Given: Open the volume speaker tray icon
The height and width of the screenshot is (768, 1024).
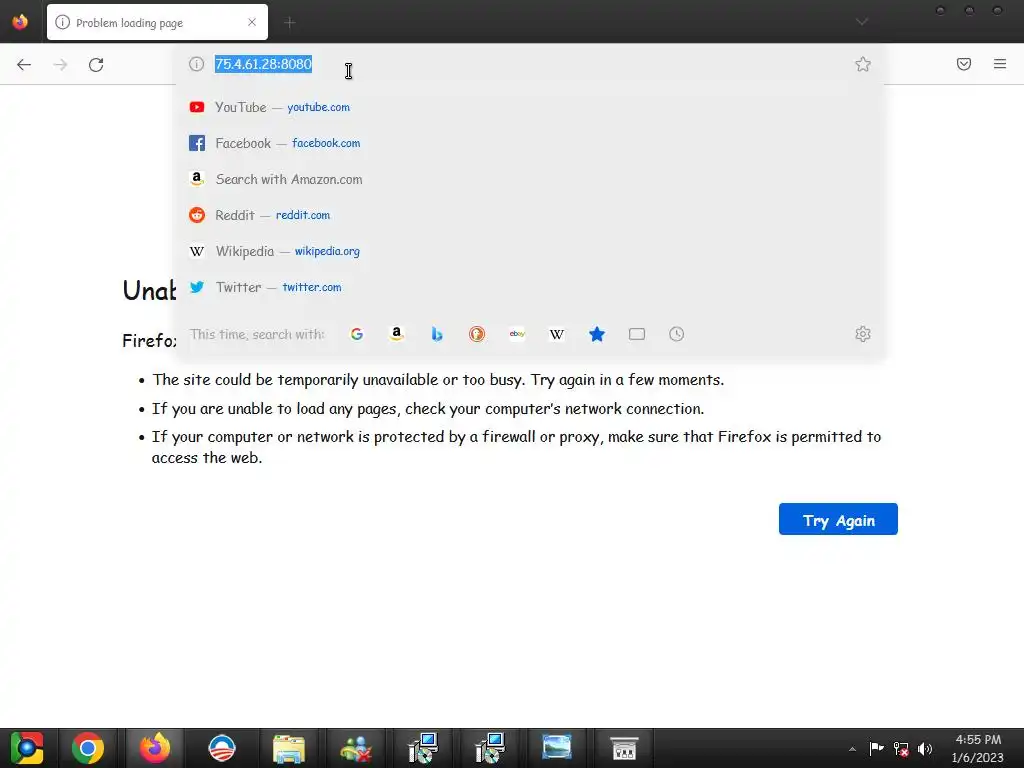Looking at the screenshot, I should pos(925,749).
